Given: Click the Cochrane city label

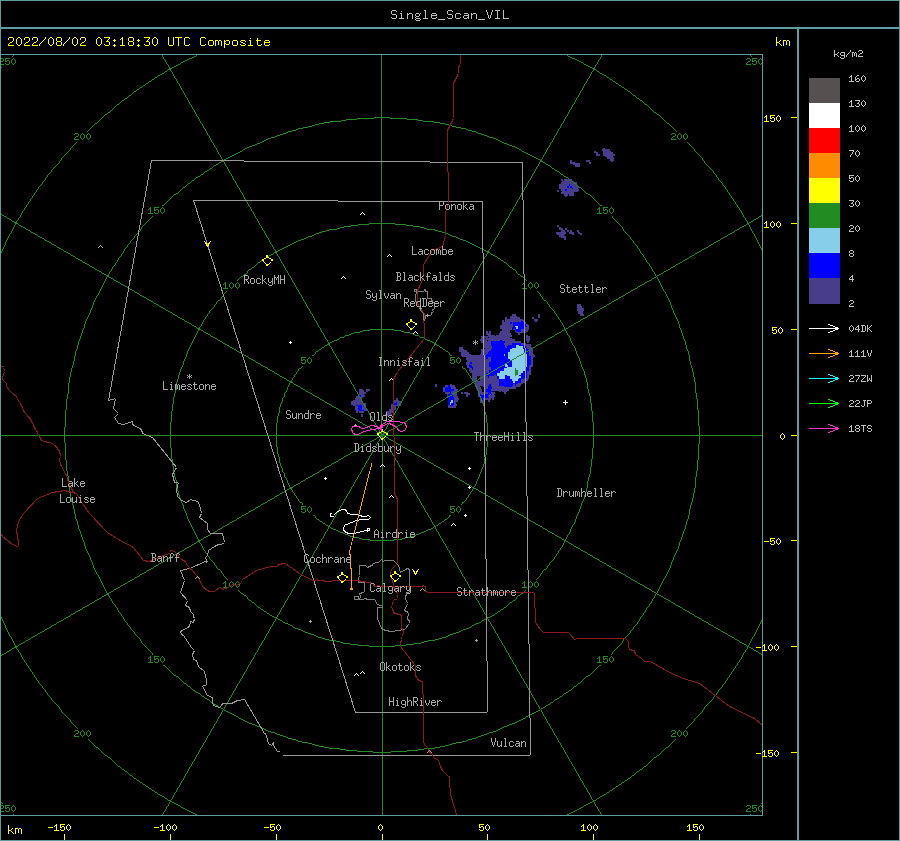Looking at the screenshot, I should point(327,559).
